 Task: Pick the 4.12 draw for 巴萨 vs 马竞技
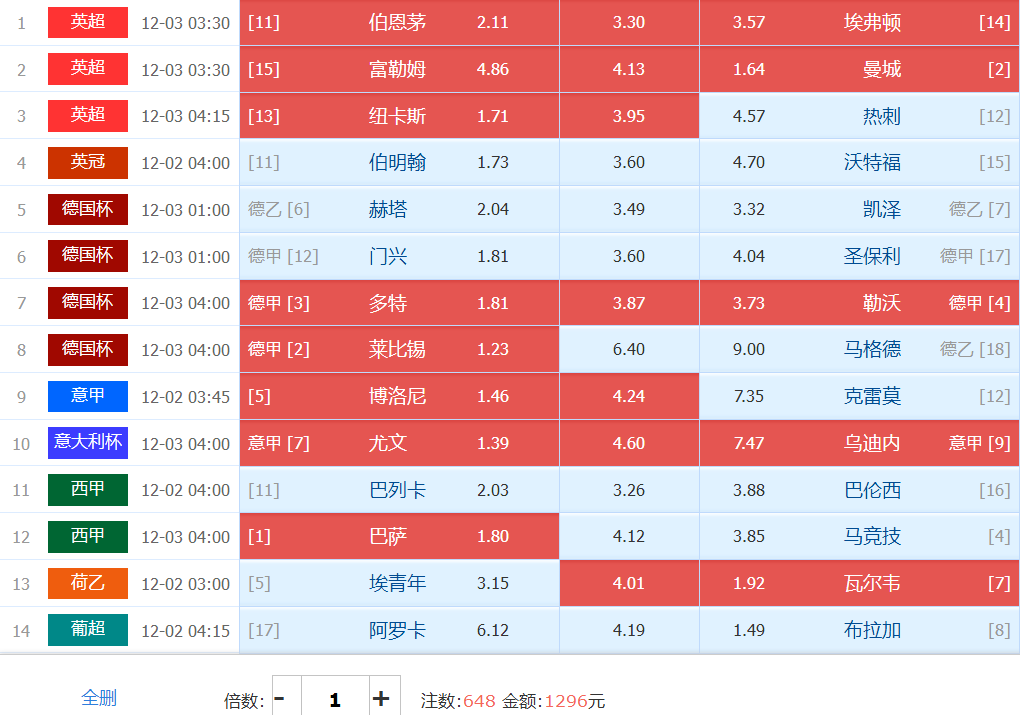[x=629, y=536]
